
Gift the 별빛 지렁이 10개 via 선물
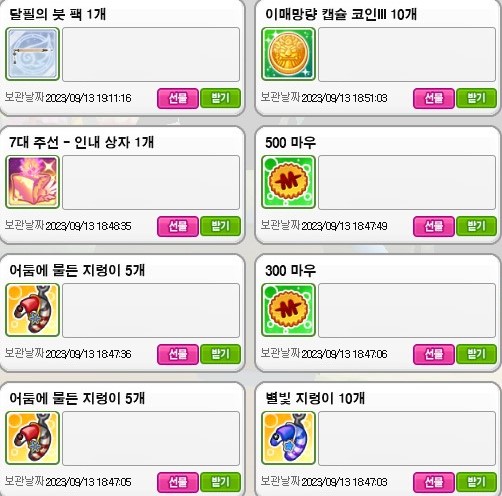[434, 482]
